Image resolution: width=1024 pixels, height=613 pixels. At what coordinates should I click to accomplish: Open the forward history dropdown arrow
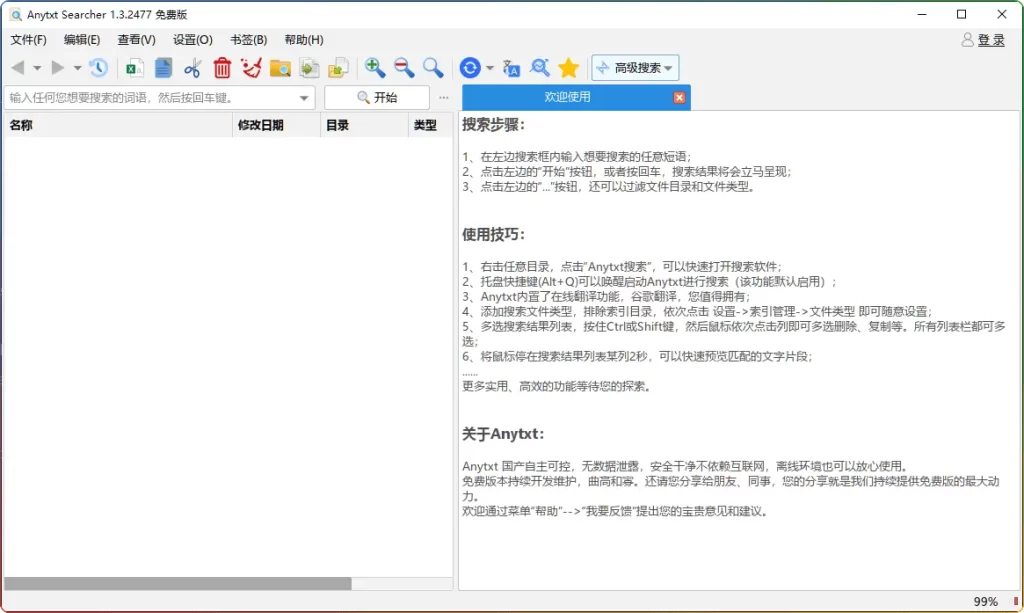(x=77, y=68)
